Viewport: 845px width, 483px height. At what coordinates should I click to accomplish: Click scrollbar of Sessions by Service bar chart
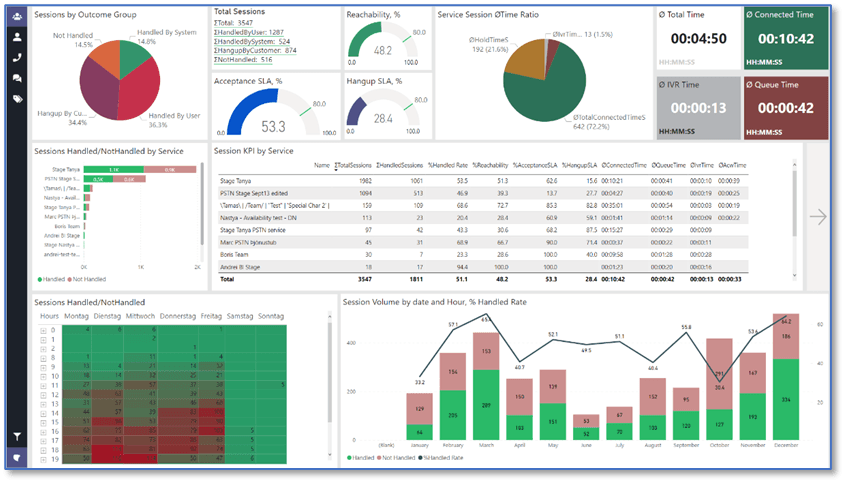tap(202, 204)
